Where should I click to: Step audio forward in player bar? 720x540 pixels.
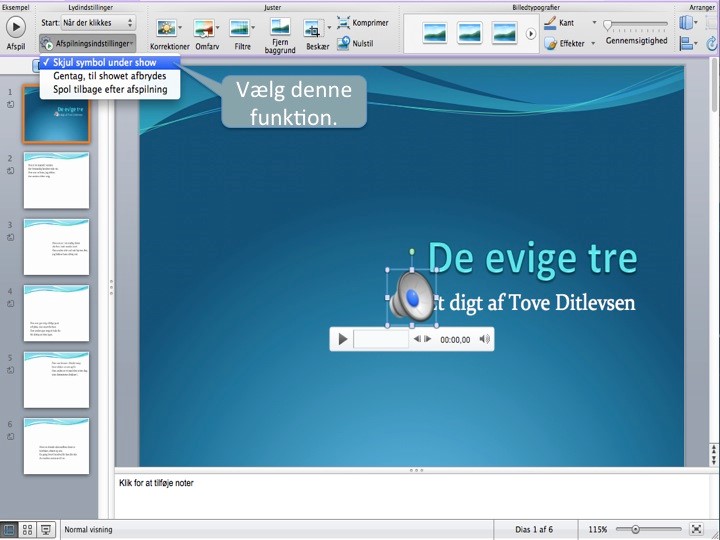pos(428,339)
